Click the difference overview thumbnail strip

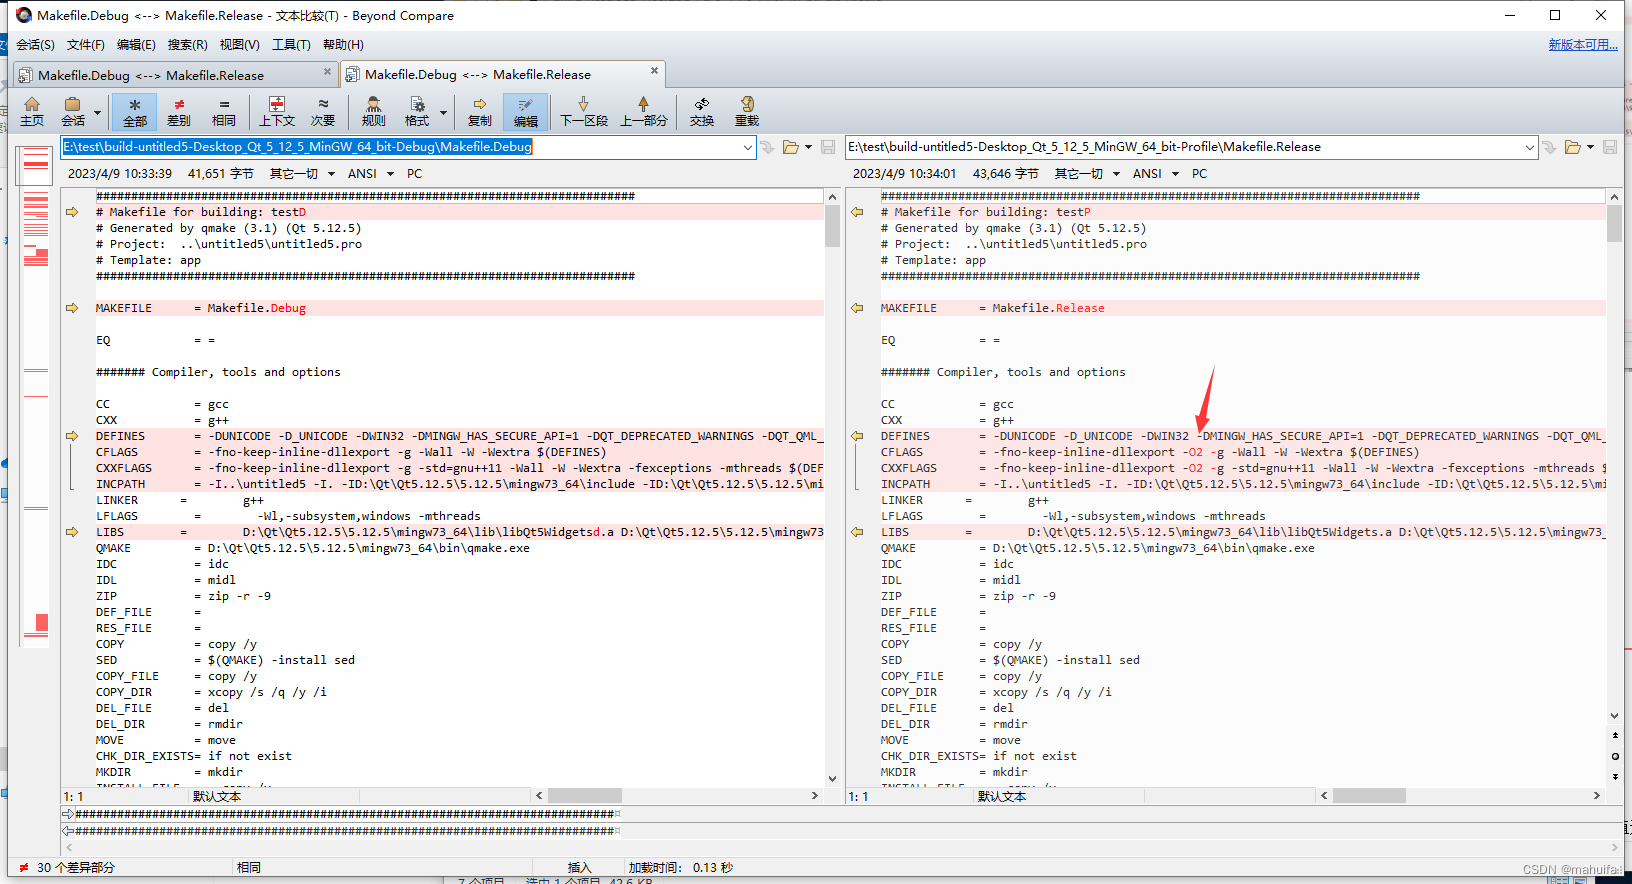pyautogui.click(x=35, y=397)
